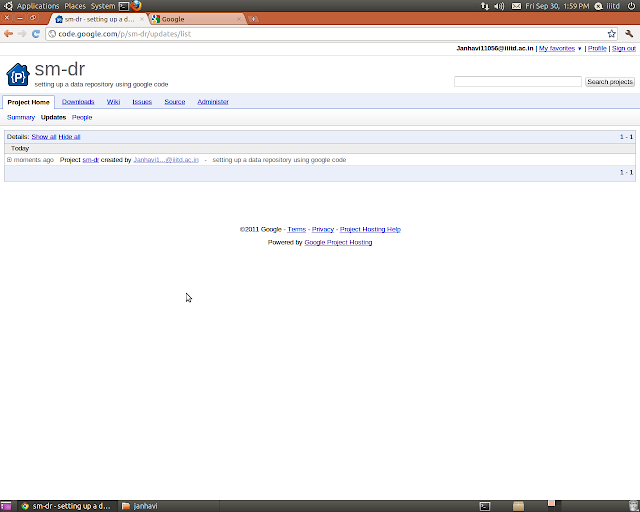Click the browser forward arrow
The width and height of the screenshot is (640, 512).
22,34
